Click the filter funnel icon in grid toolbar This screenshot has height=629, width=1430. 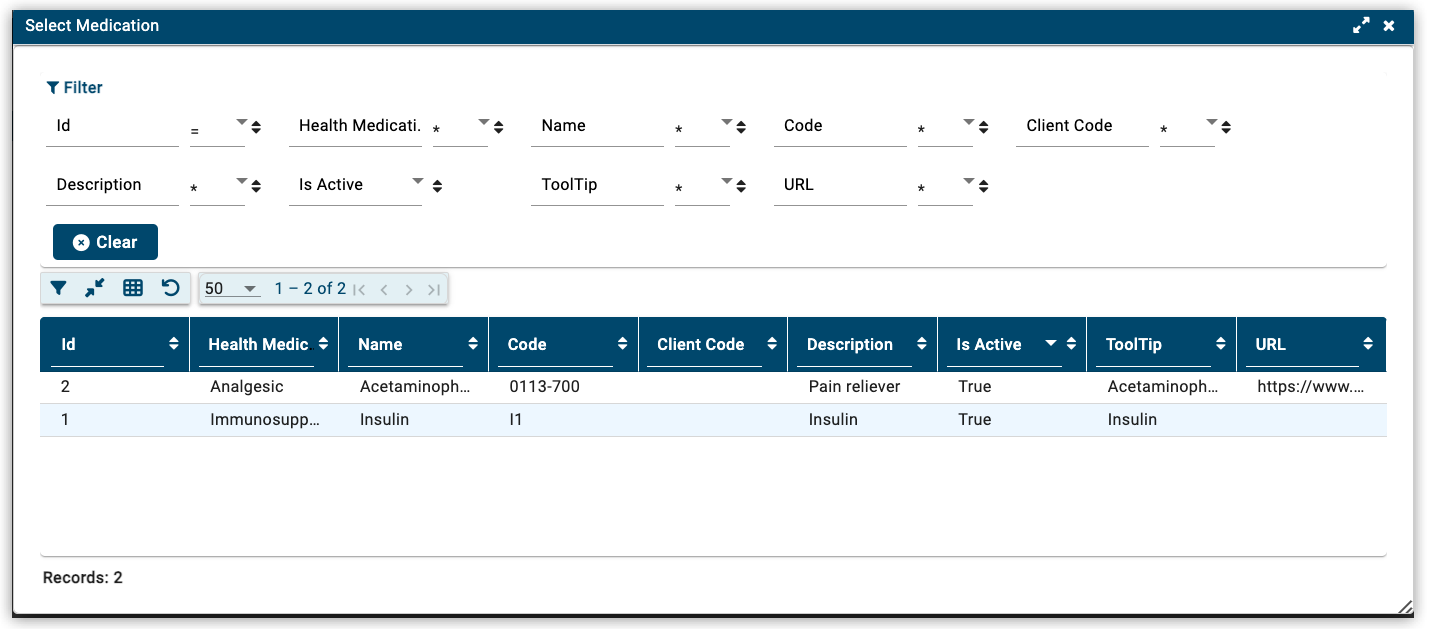(x=59, y=288)
